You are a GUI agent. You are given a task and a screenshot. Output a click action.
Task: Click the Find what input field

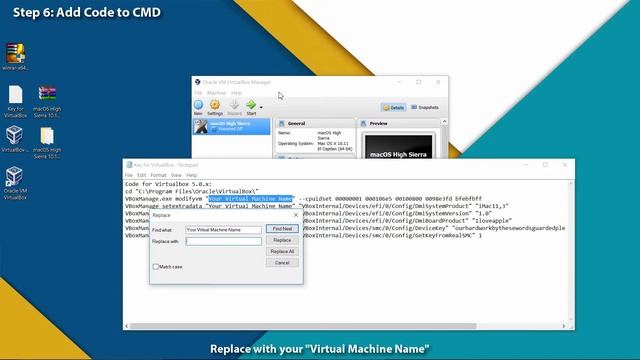point(223,230)
